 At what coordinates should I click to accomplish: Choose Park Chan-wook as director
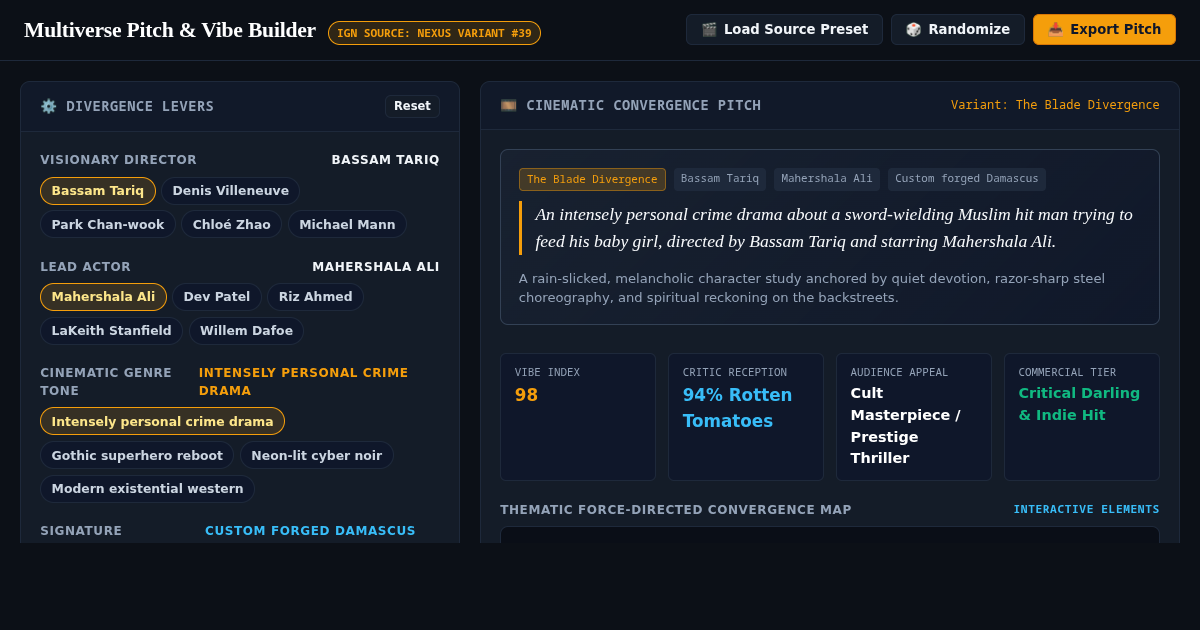coord(108,224)
